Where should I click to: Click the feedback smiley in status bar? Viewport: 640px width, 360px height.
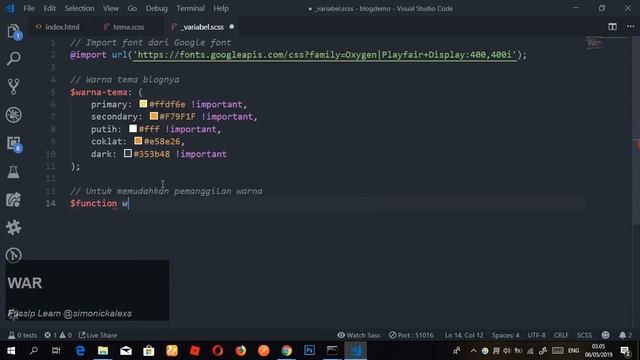[605, 335]
